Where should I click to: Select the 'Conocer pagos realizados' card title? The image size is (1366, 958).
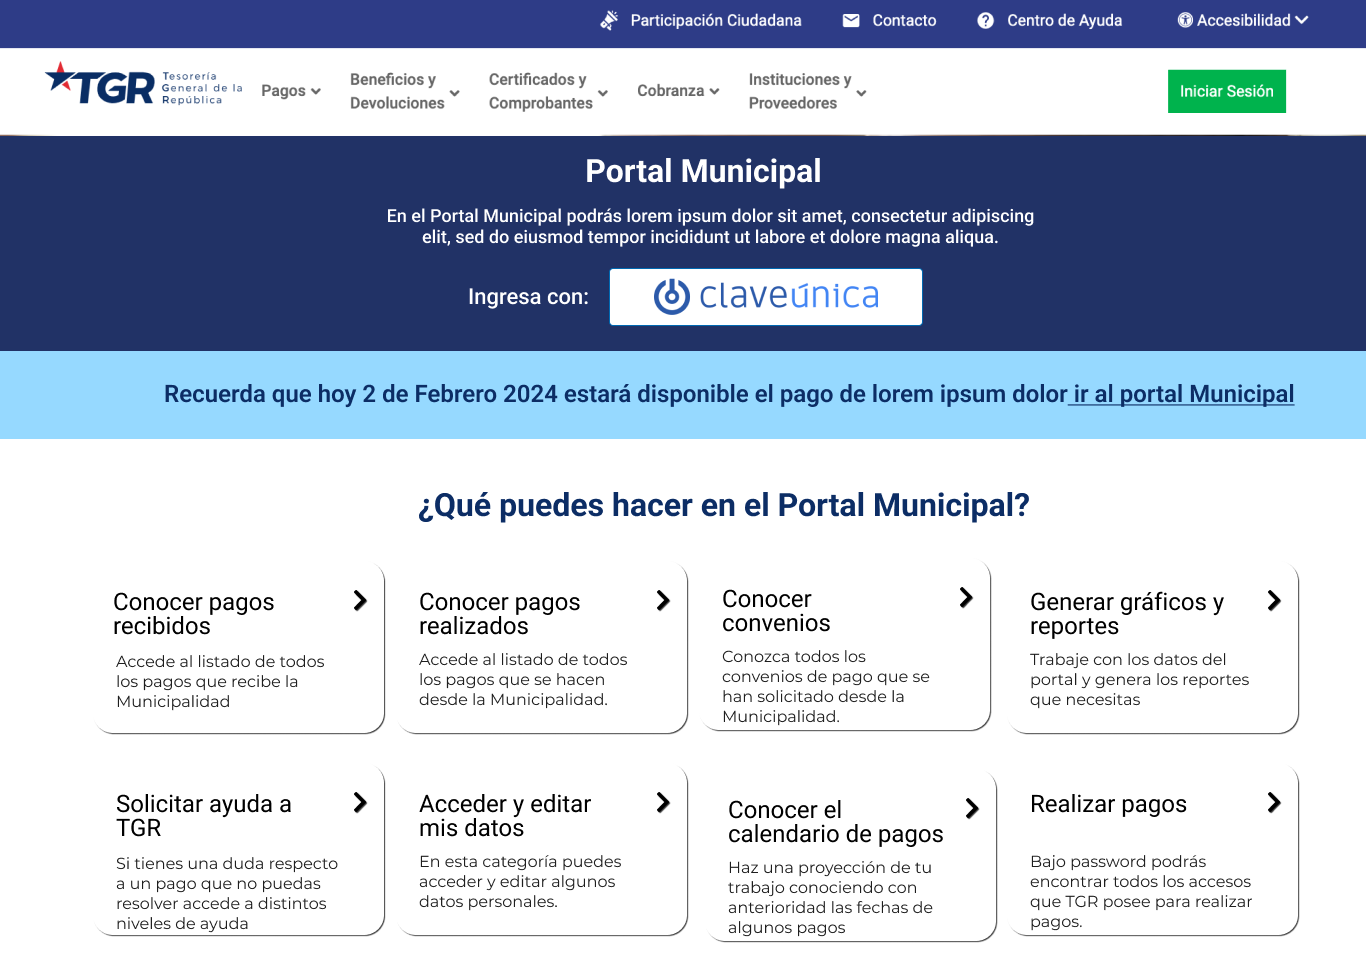pos(500,614)
